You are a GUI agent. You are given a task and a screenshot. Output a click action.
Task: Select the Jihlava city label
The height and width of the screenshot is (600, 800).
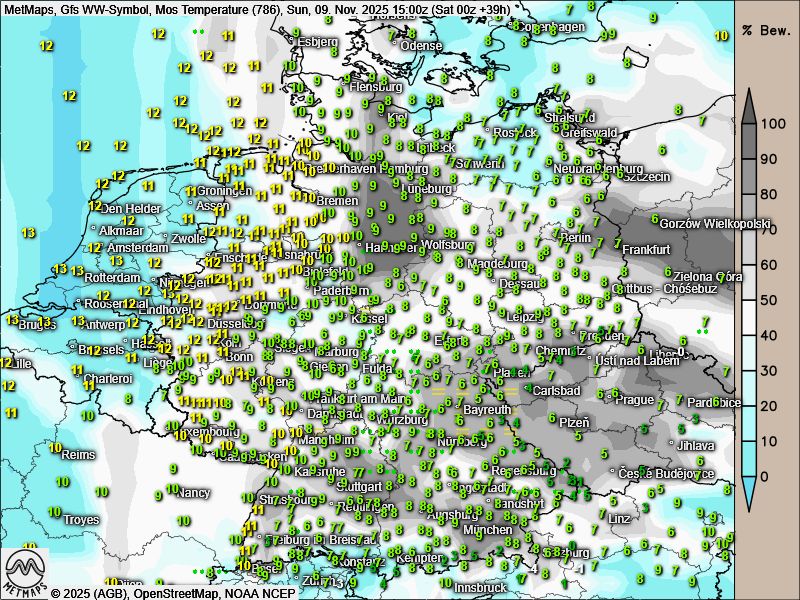coord(696,445)
